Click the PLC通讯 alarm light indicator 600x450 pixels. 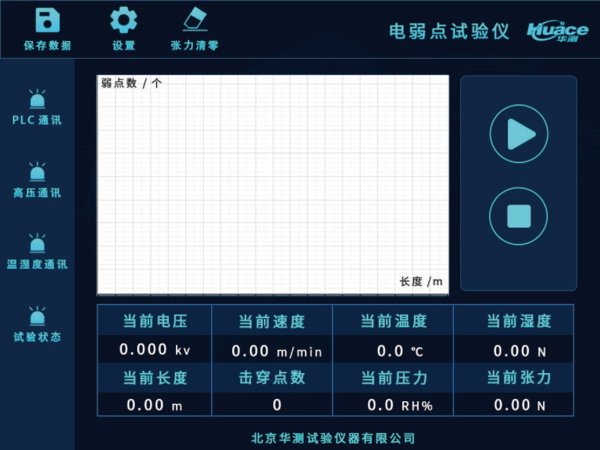[x=37, y=99]
